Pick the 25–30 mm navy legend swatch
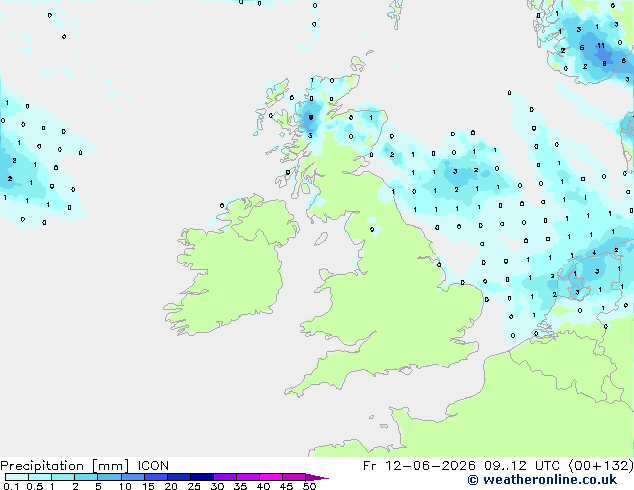Screen dimensions: 634x490 tap(201, 477)
